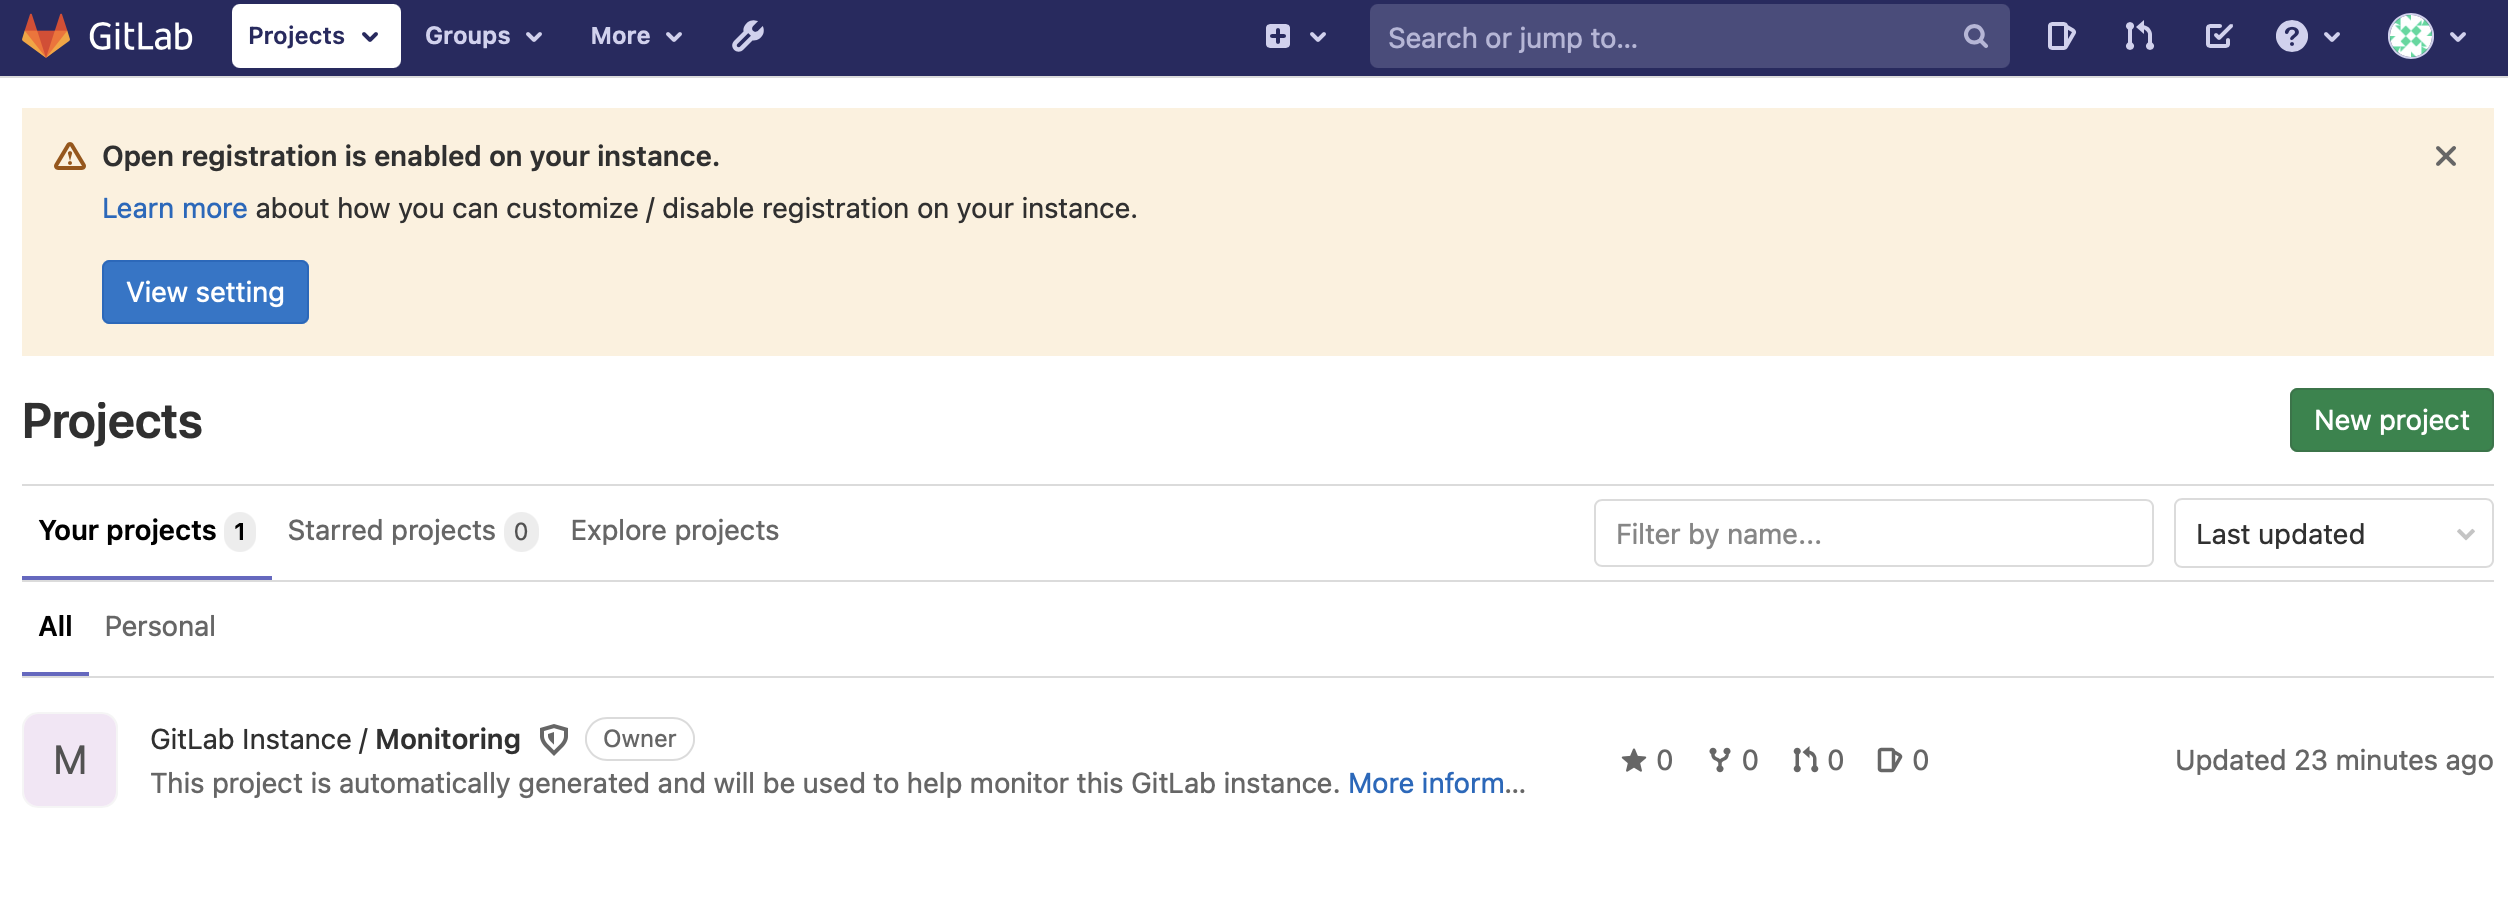Click the star count on the Monitoring project
2508x904 pixels.
point(1646,760)
